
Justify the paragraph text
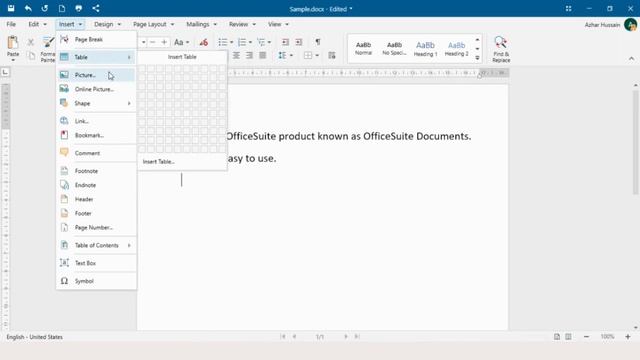pyautogui.click(x=263, y=56)
